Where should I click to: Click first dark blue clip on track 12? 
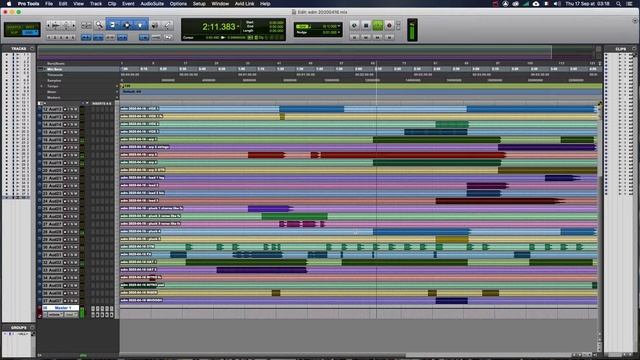[x=311, y=109]
